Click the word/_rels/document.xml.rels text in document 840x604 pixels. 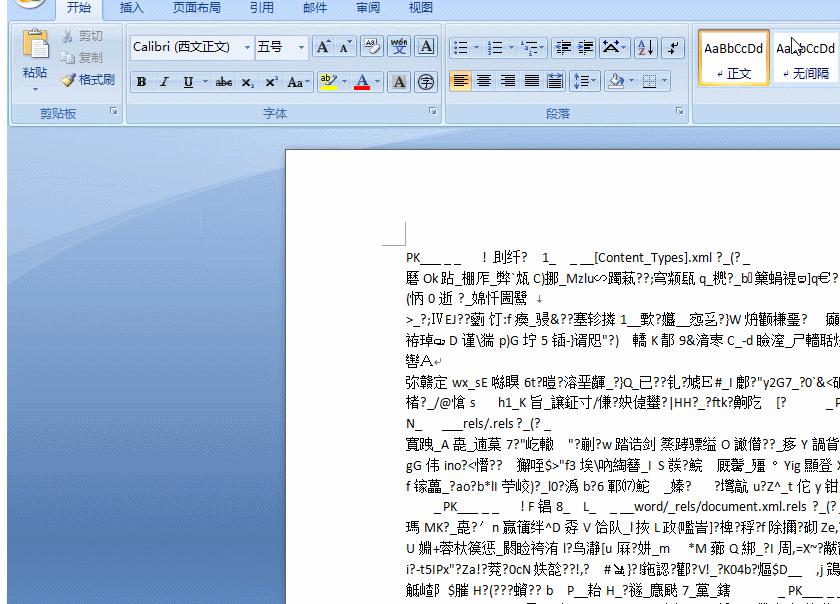pyautogui.click(x=720, y=506)
